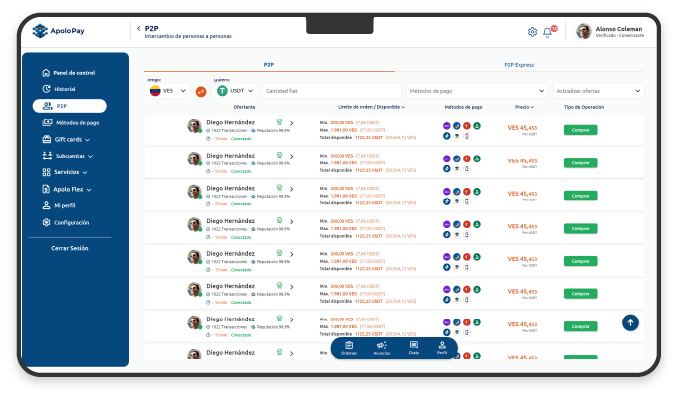Open first Diego Hernández offer details chevron

click(x=291, y=123)
